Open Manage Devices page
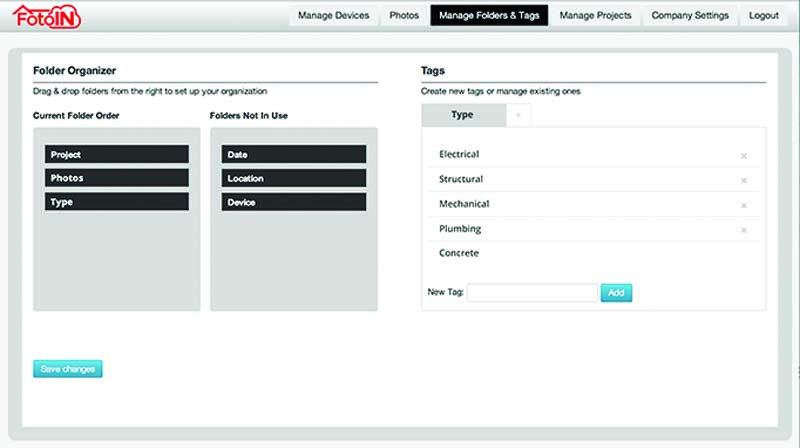The height and width of the screenshot is (448, 800). (333, 15)
